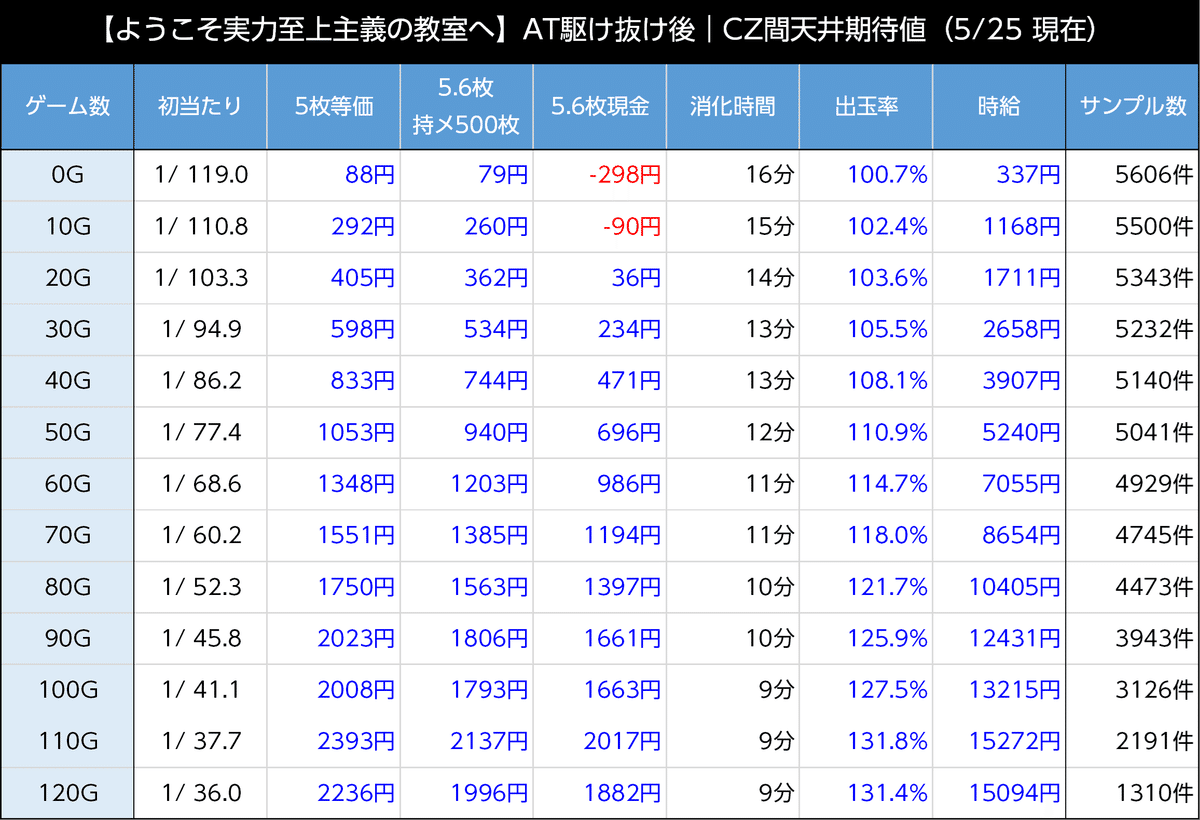Select the 30G row label
This screenshot has height=820, width=1200.
[x=67, y=330]
